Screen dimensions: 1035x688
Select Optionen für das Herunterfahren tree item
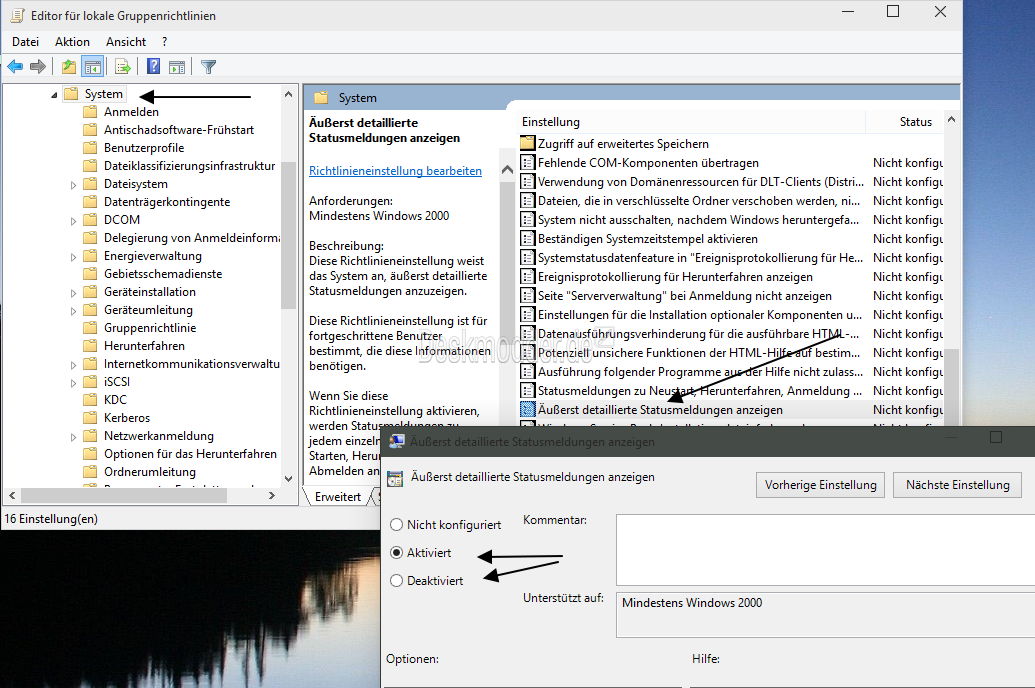[x=190, y=454]
